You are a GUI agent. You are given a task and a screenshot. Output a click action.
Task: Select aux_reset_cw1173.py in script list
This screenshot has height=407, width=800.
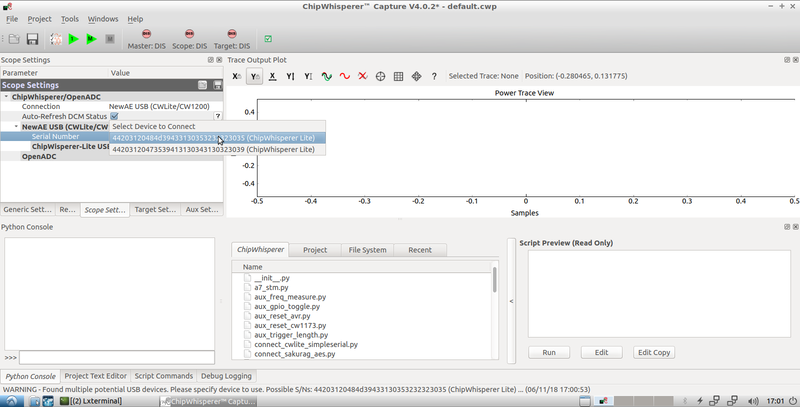point(290,325)
